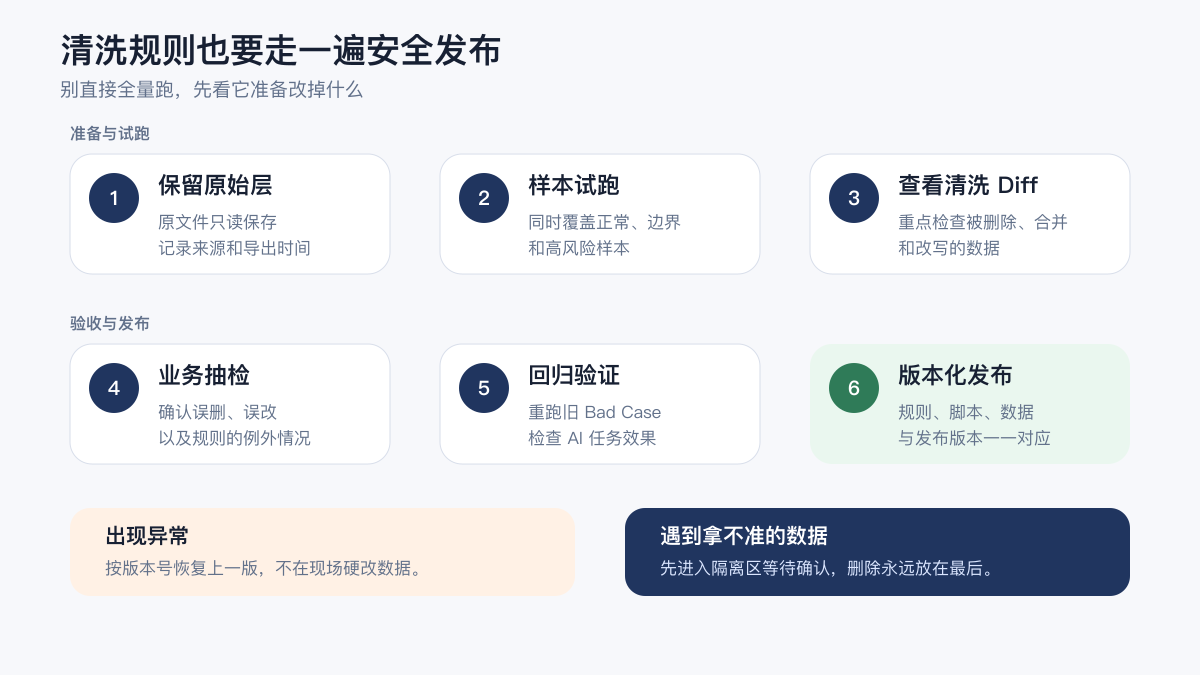Click the number 4 circle icon
The height and width of the screenshot is (675, 1200).
coord(114,388)
